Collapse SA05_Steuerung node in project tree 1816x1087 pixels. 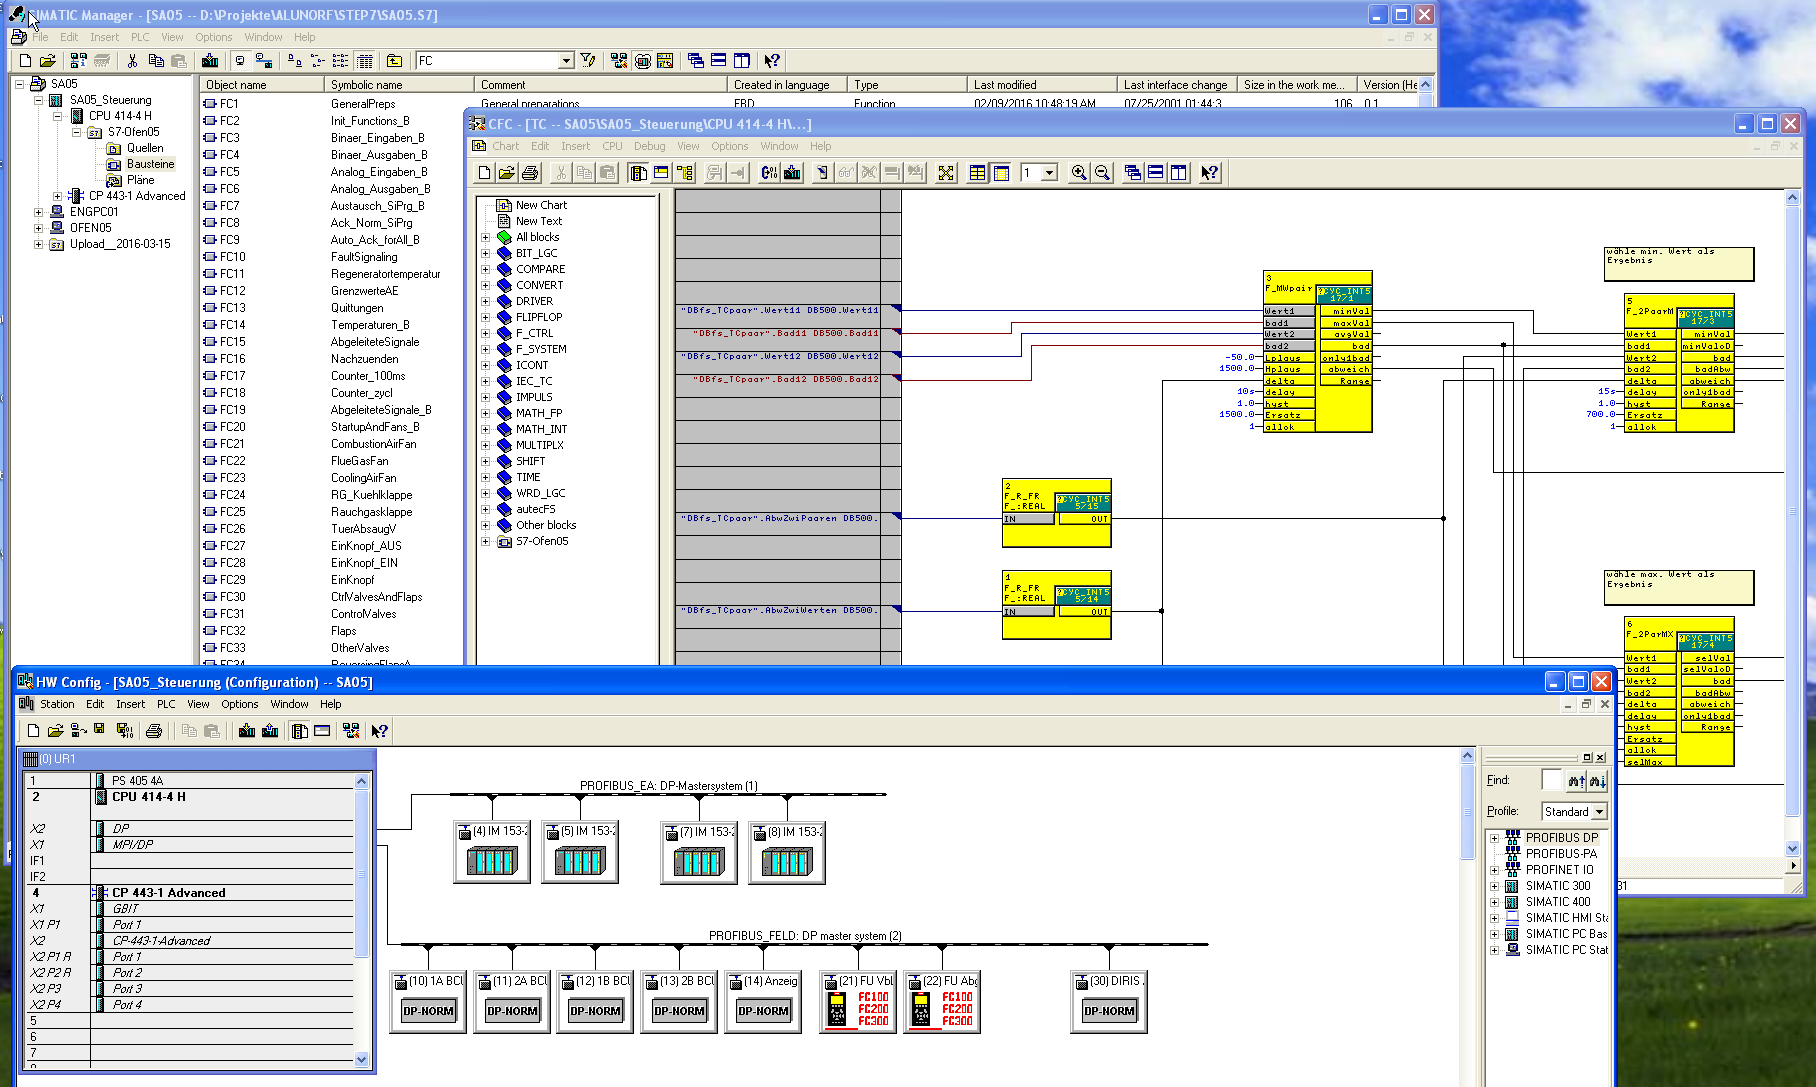pyautogui.click(x=39, y=100)
